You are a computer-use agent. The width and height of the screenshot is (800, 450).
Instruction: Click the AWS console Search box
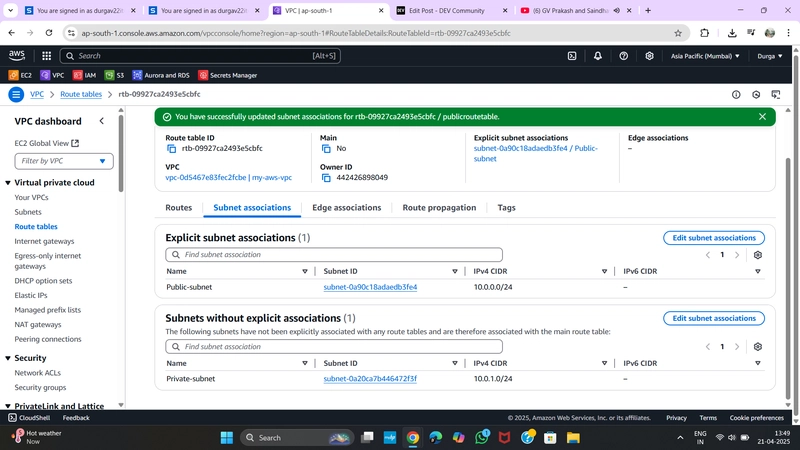[x=200, y=56]
